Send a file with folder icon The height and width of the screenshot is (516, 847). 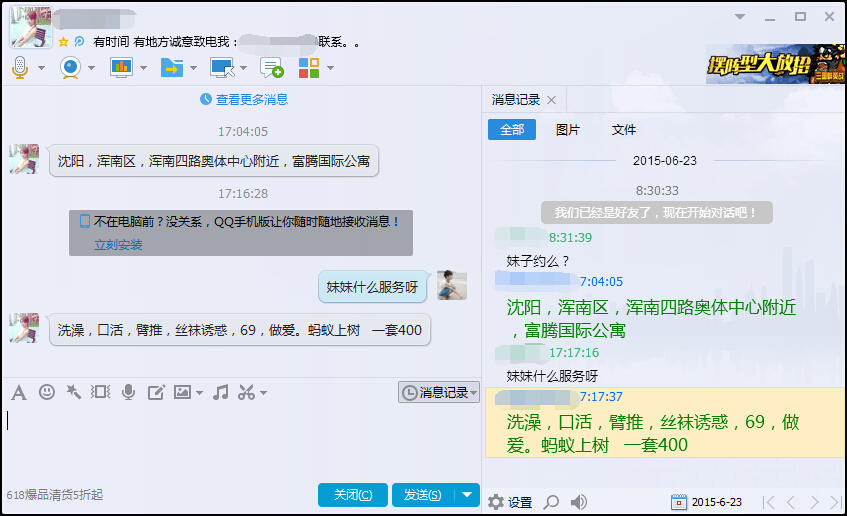click(172, 68)
